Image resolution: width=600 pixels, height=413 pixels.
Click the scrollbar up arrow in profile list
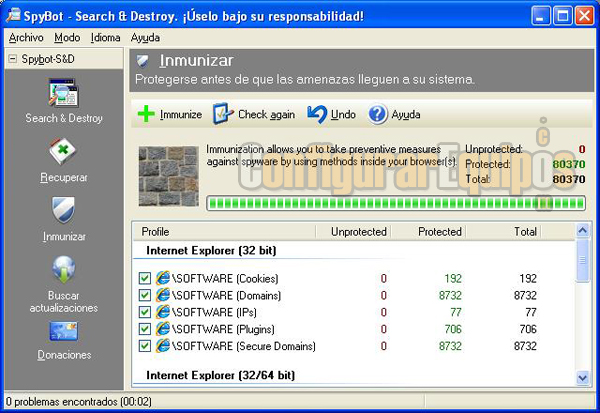pyautogui.click(x=582, y=230)
